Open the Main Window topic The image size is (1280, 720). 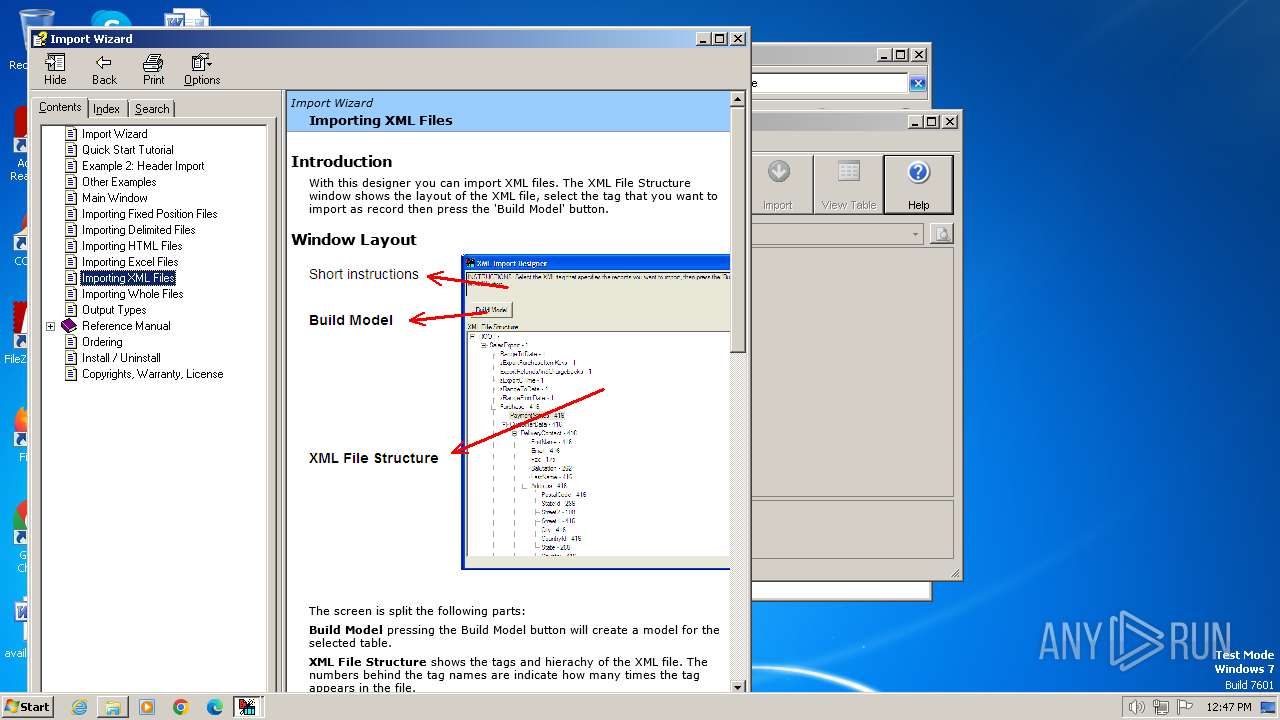114,198
